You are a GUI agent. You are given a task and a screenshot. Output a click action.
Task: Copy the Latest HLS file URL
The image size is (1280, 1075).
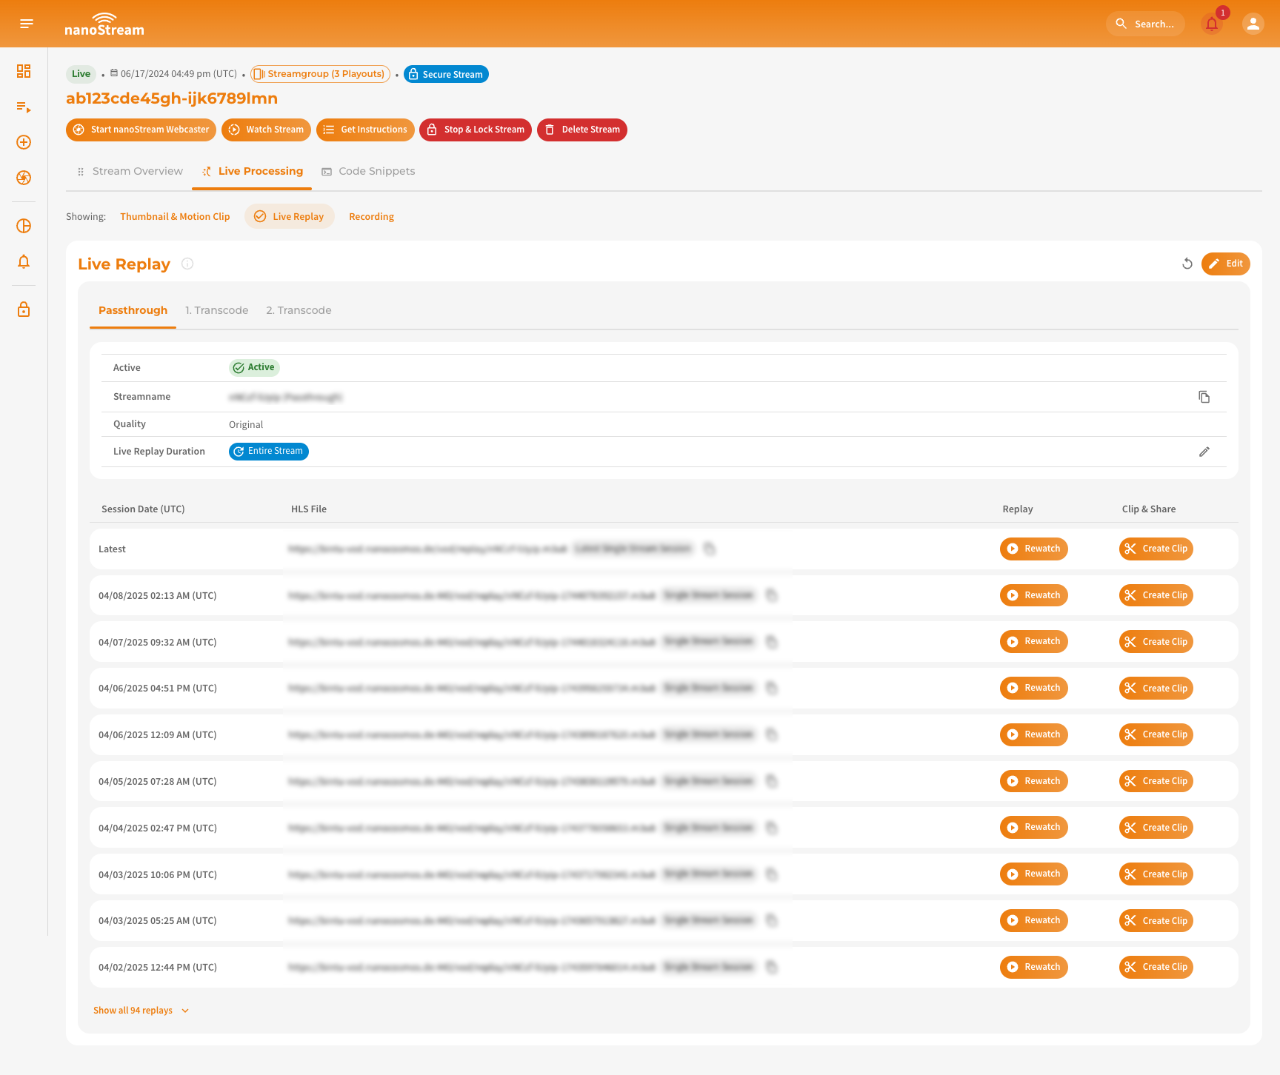coord(709,549)
